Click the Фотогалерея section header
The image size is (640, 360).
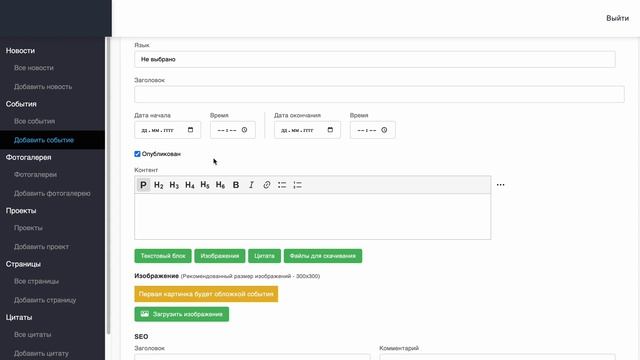tap(29, 158)
